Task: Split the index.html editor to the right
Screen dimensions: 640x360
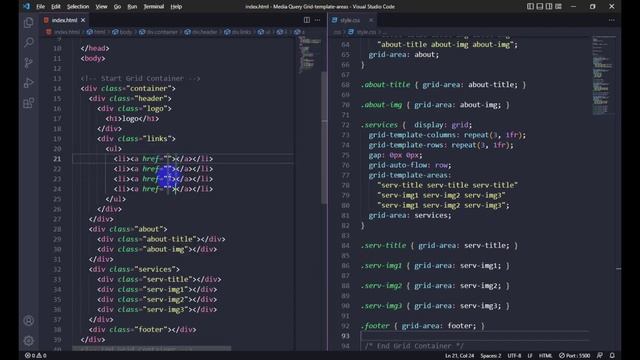Action: (x=307, y=20)
